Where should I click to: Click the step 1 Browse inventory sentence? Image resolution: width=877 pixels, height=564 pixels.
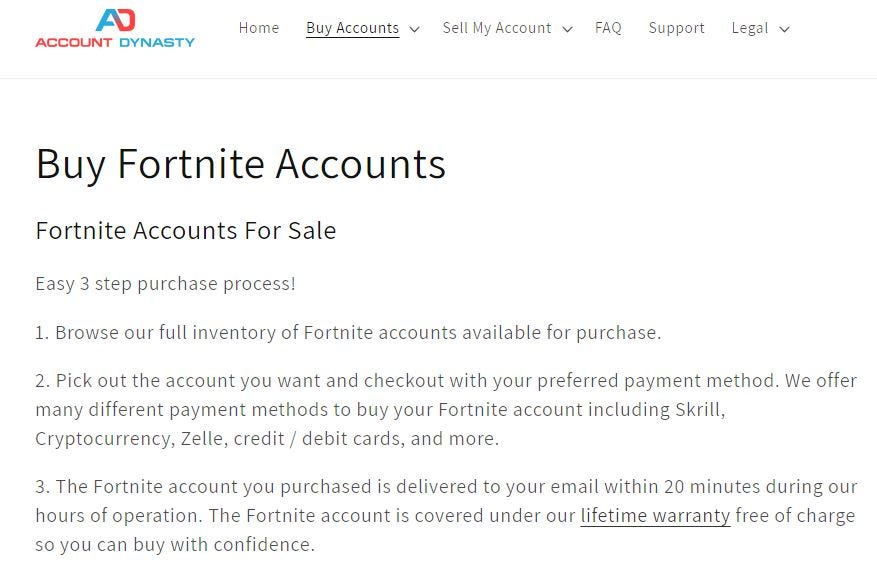point(348,332)
